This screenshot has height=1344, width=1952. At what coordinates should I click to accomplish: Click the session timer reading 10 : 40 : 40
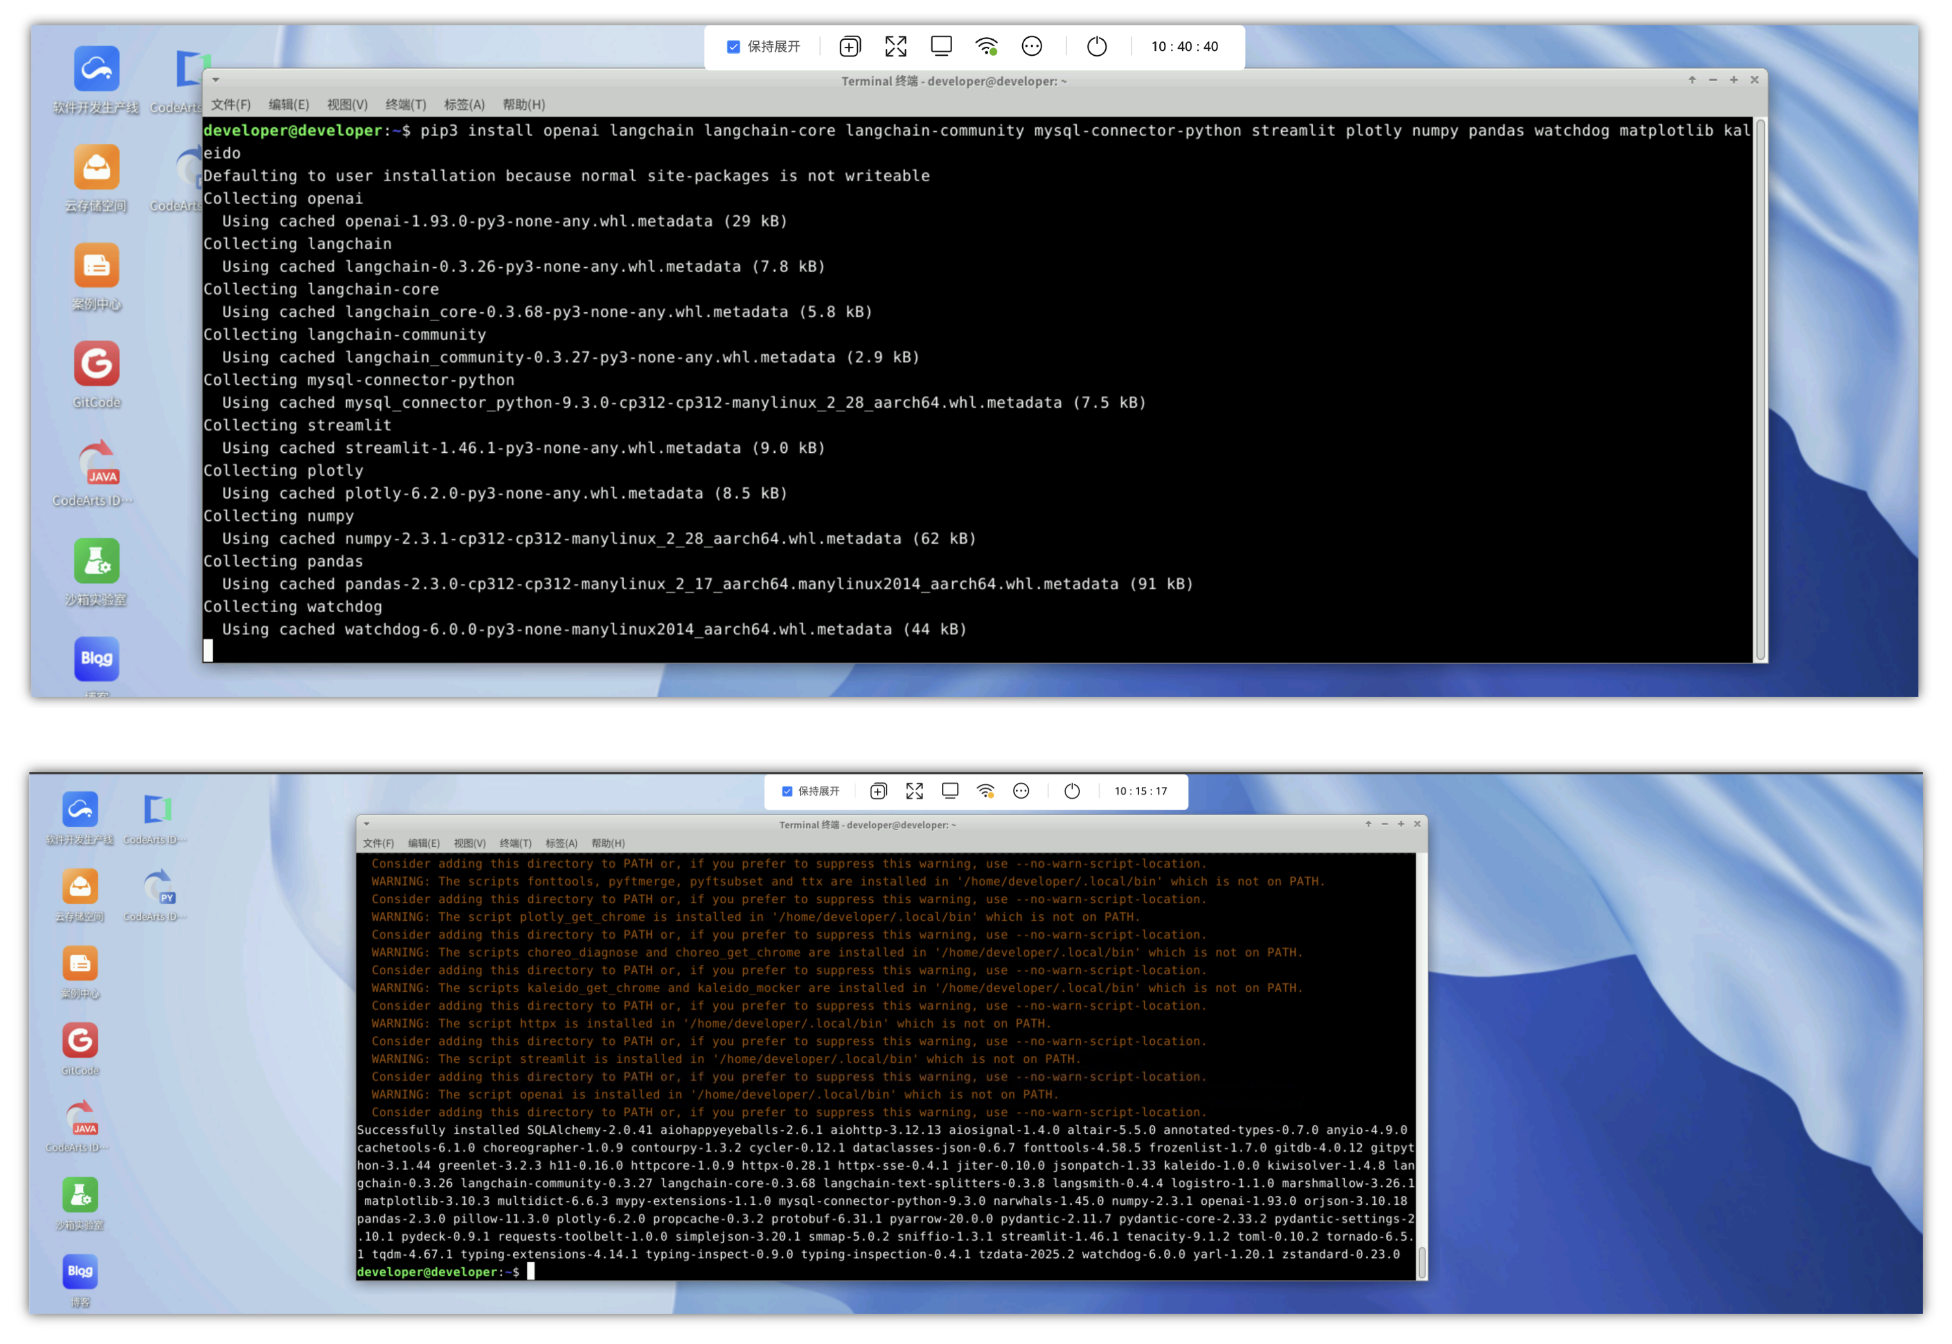pos(1185,46)
